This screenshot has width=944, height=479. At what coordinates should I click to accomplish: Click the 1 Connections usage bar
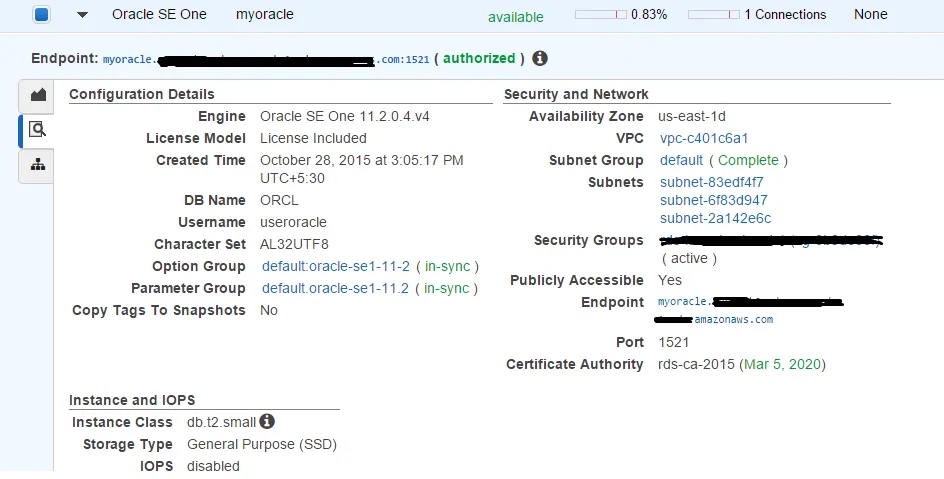714,14
